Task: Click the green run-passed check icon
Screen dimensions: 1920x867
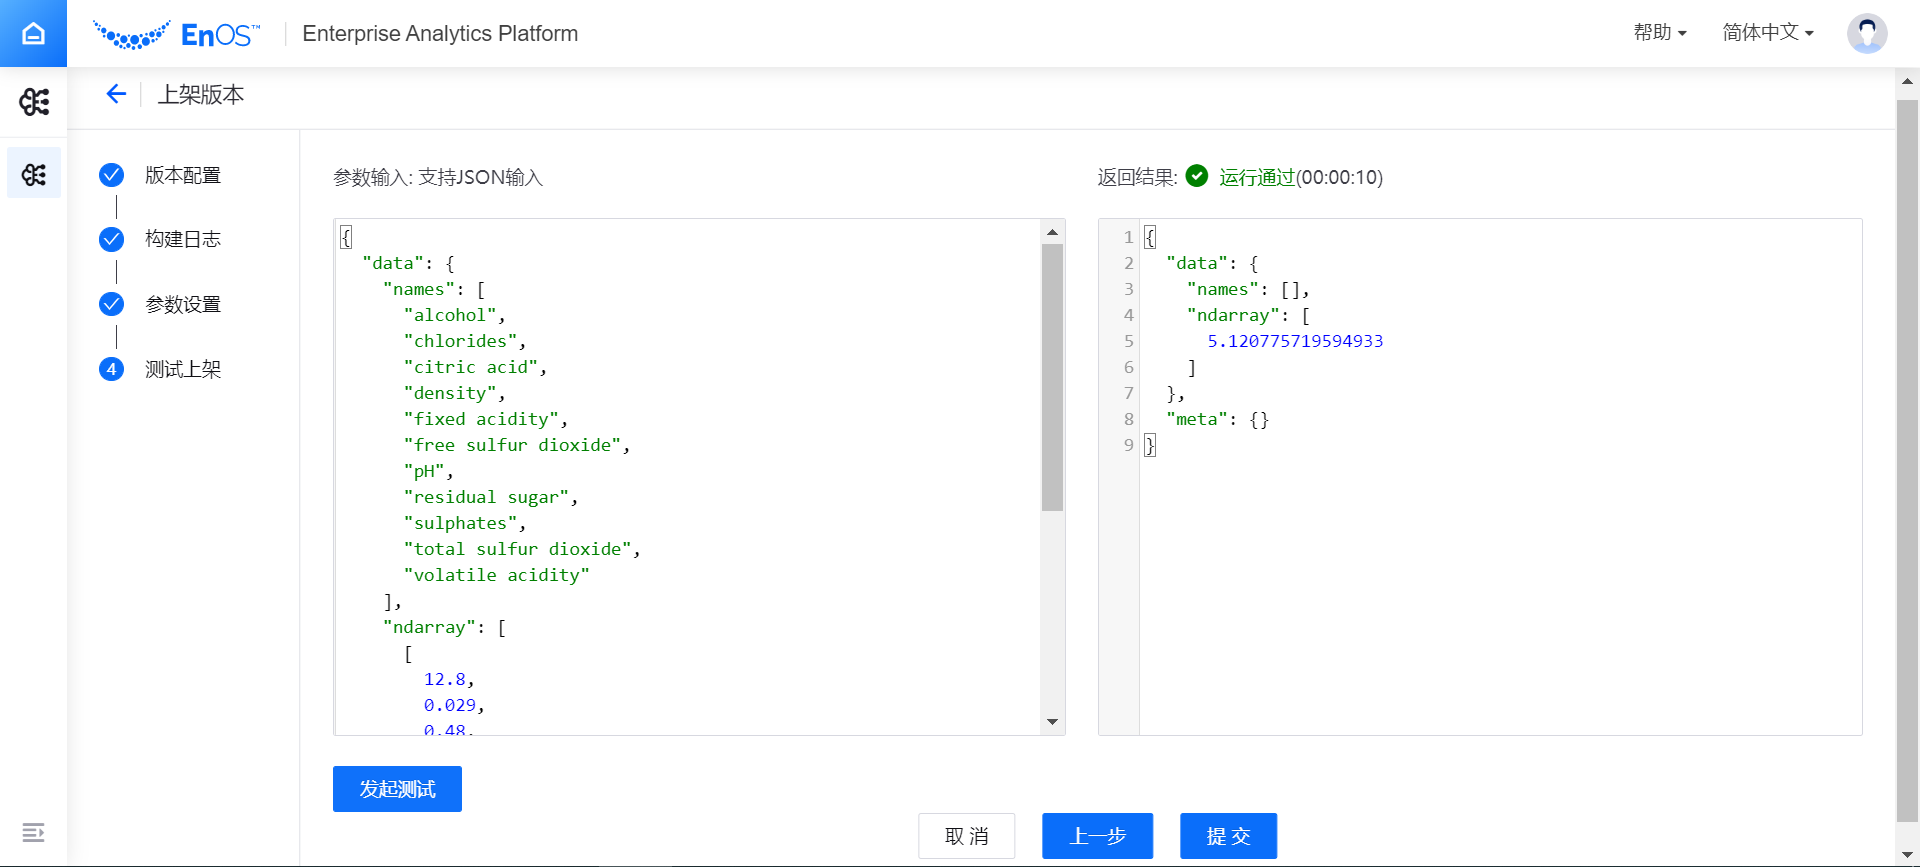Action: point(1196,176)
